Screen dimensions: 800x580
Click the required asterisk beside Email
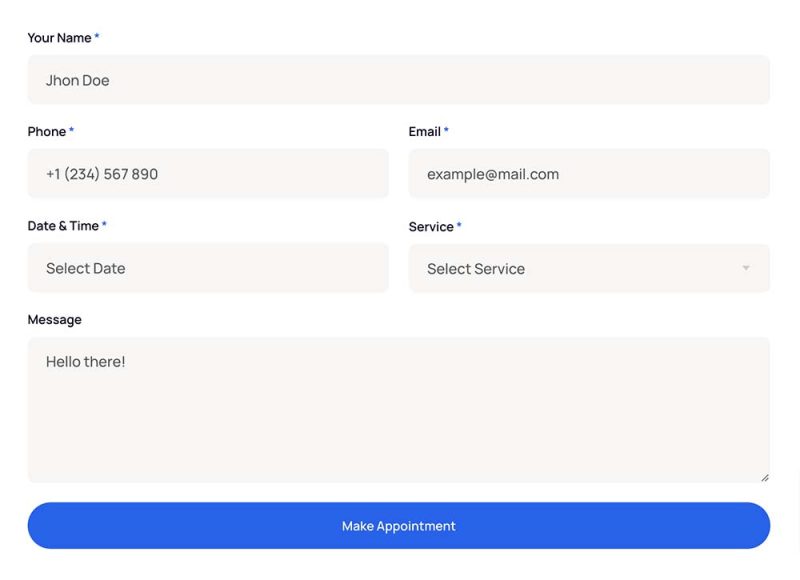coord(446,131)
